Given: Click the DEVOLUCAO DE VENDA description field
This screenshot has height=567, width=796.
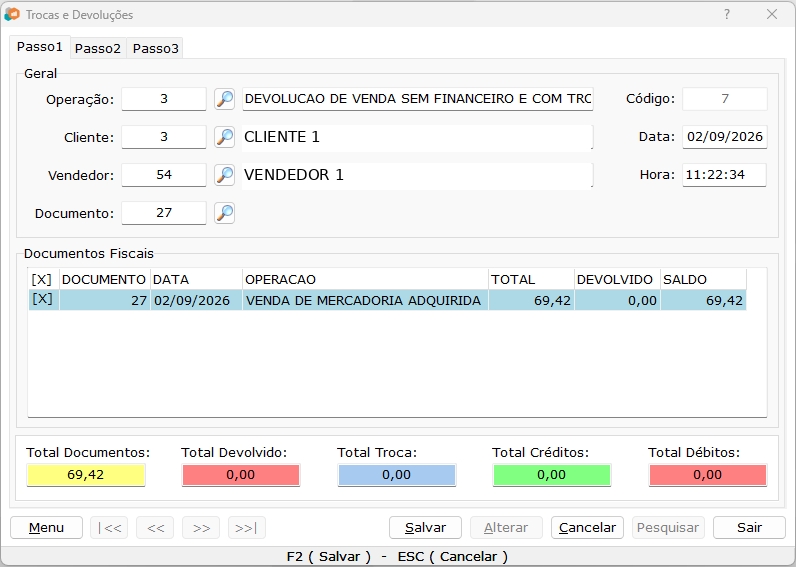Looking at the screenshot, I should tap(417, 99).
